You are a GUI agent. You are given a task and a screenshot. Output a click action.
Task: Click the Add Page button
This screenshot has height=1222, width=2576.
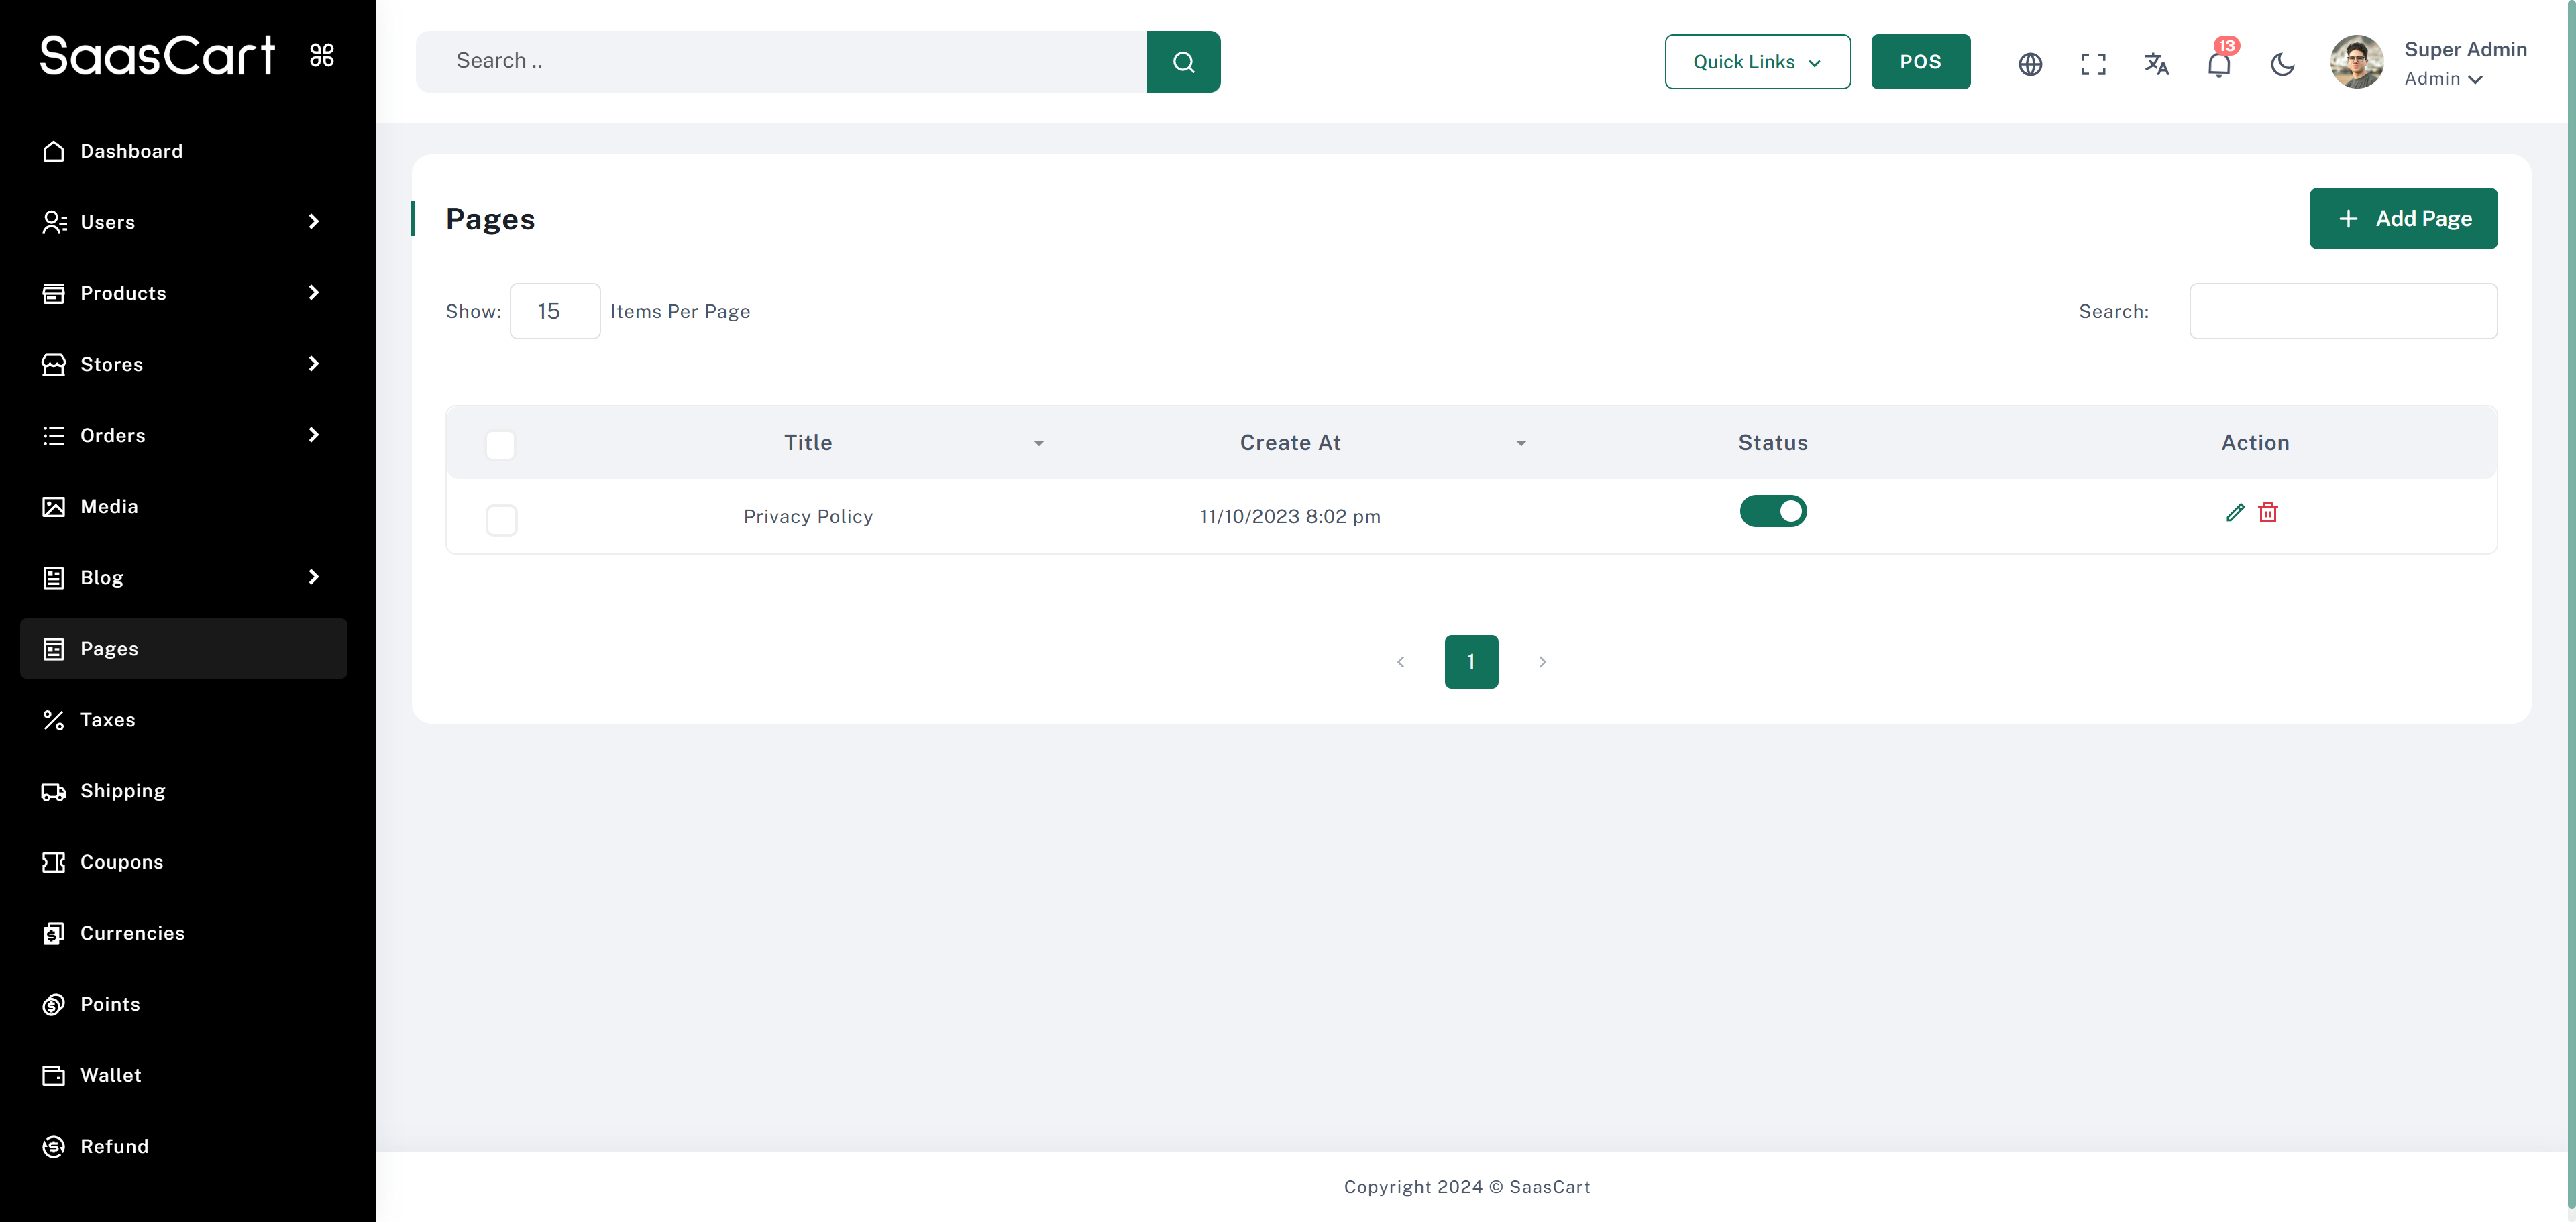click(2403, 219)
